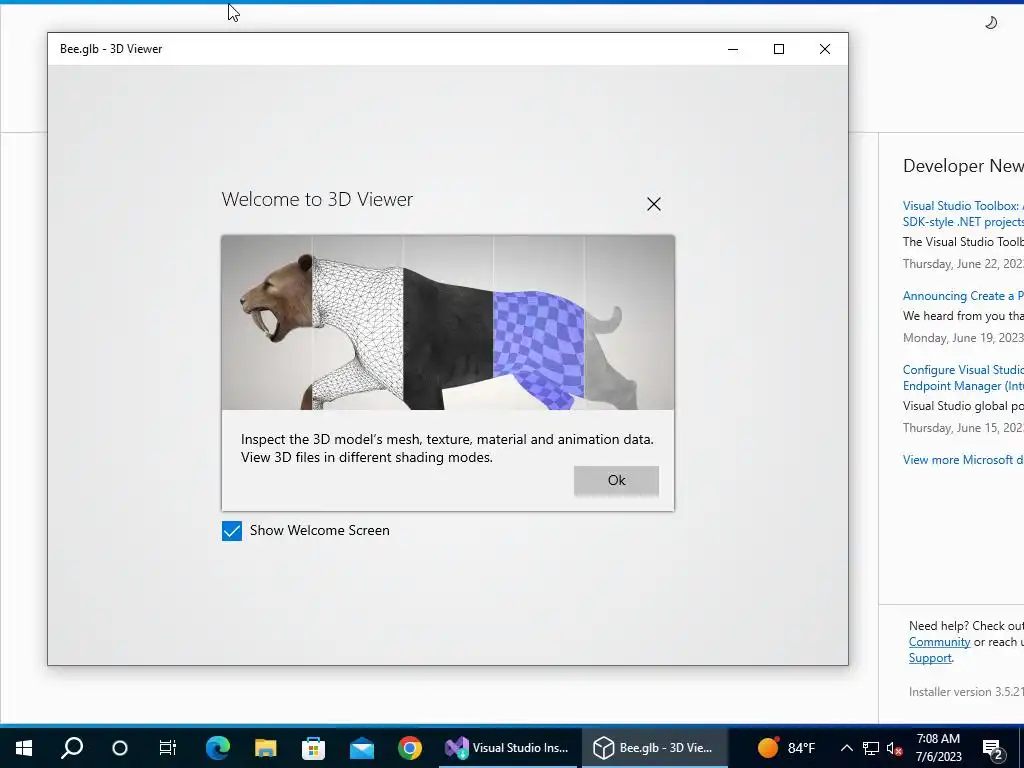Viewport: 1024px width, 768px height.
Task: Show hidden tray icons chevron
Action: tap(846, 748)
